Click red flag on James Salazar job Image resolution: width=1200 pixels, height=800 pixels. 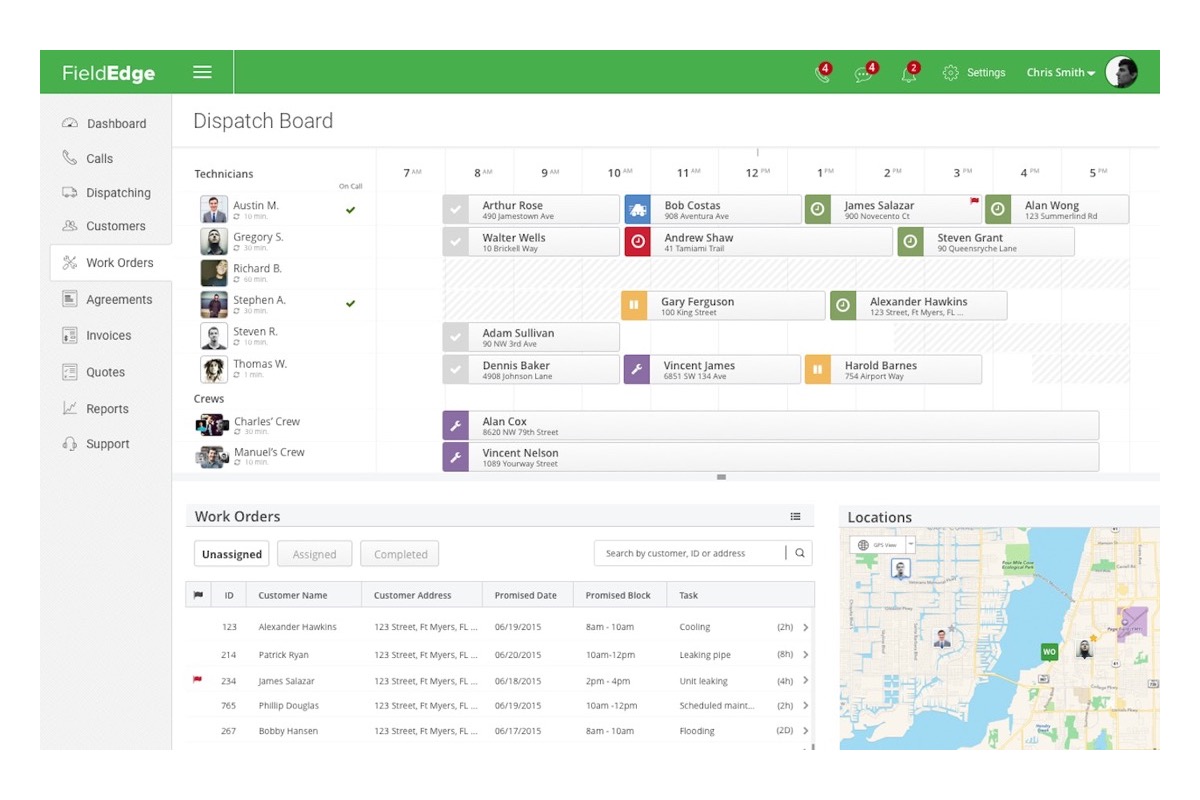click(974, 201)
